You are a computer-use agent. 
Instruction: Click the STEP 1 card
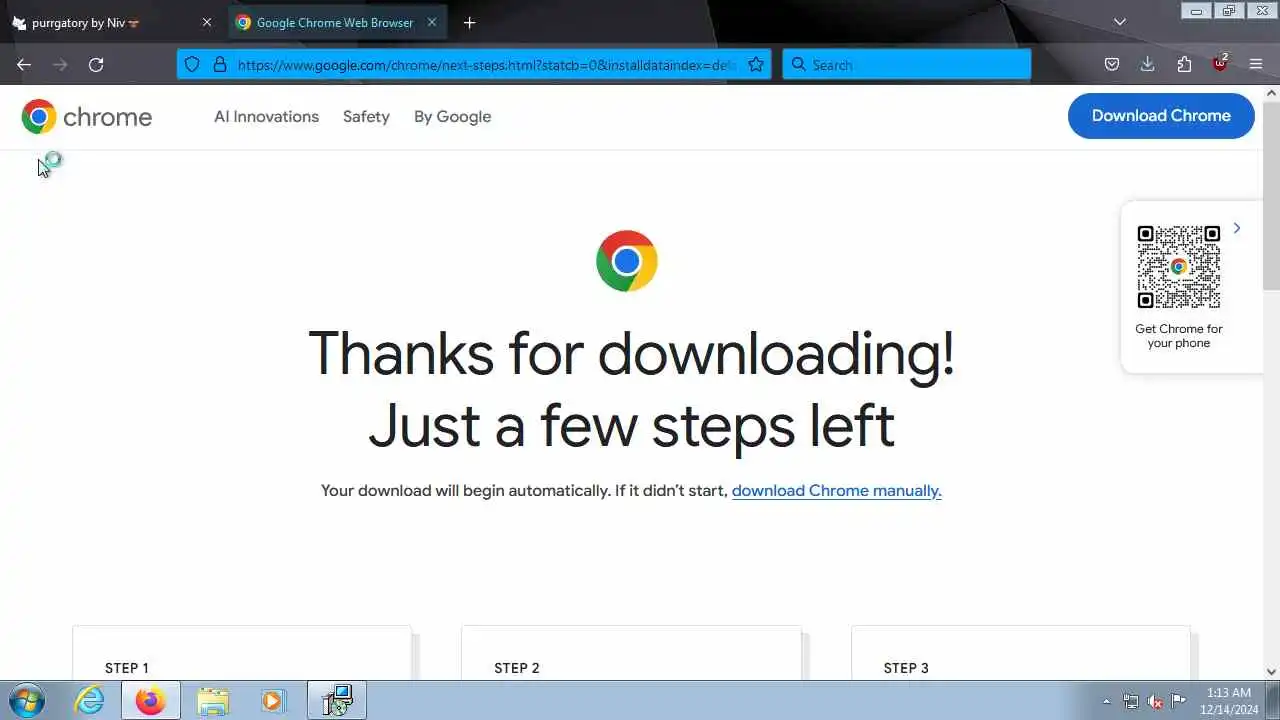coord(242,652)
